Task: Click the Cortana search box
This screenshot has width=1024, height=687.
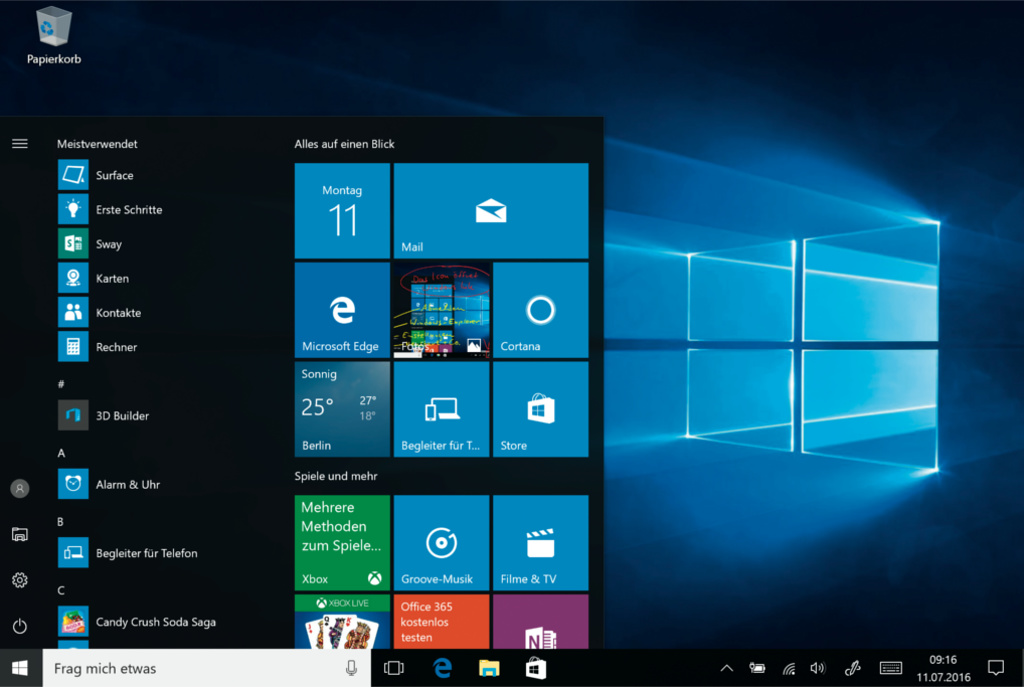Action: (190, 668)
